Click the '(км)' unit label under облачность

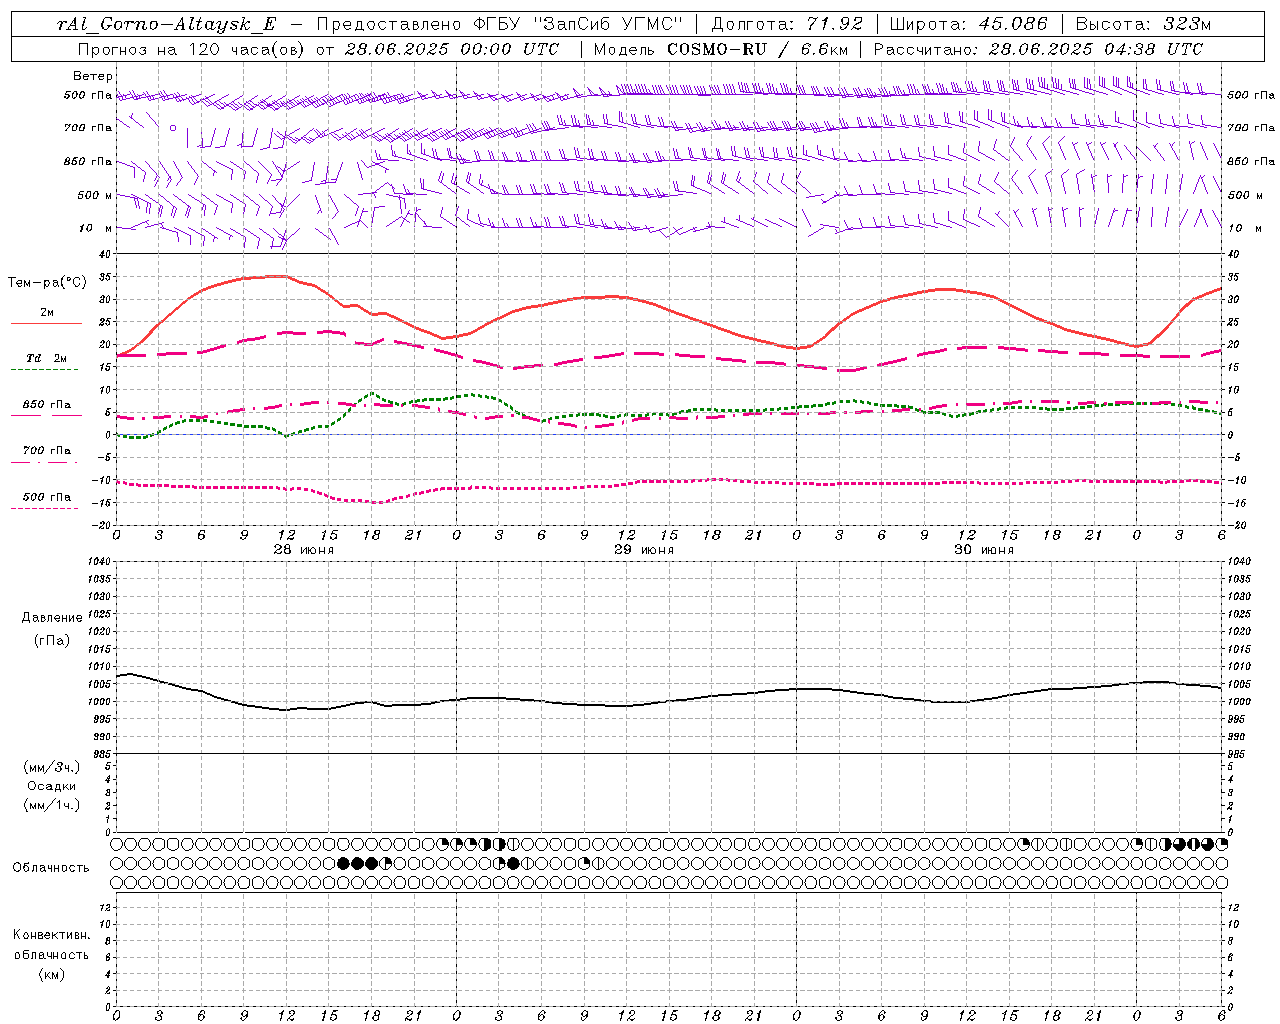click(51, 974)
